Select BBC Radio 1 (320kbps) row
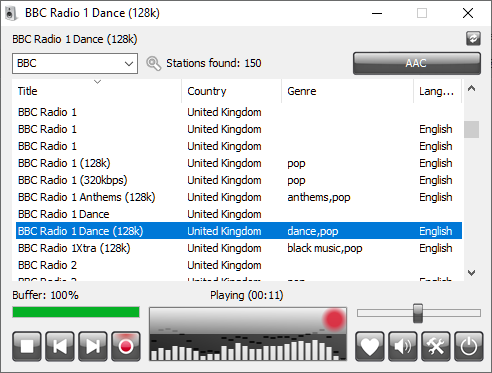Screen dimensions: 492x373 tap(239, 180)
